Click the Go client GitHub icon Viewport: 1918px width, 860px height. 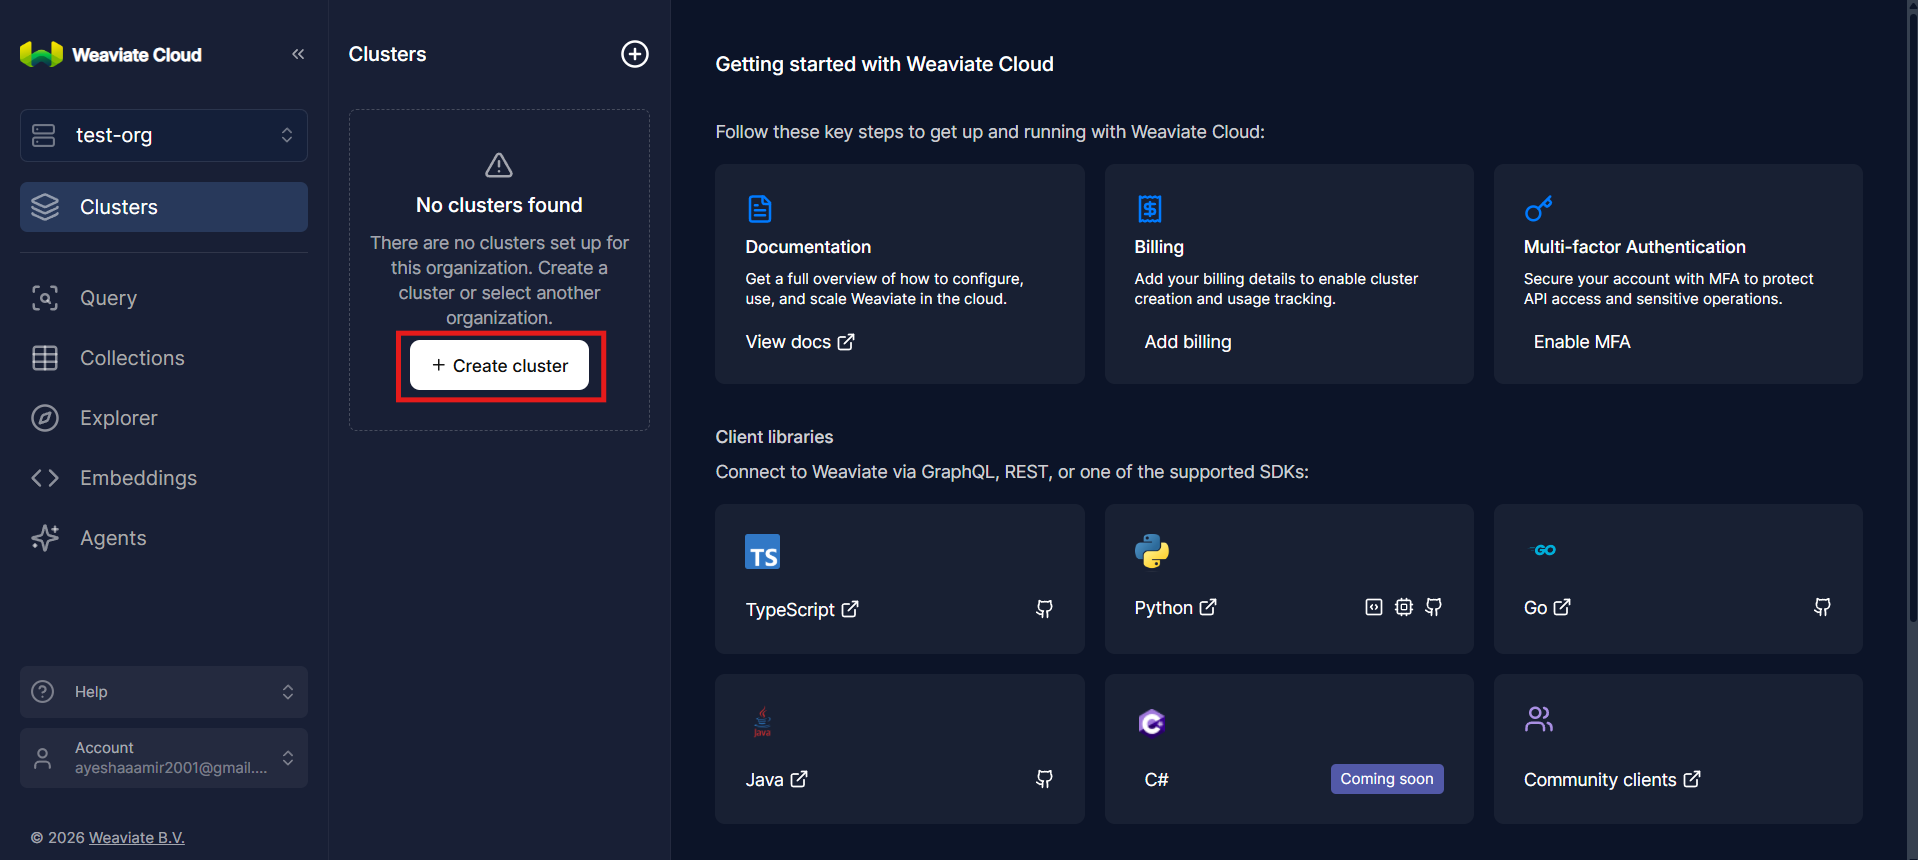click(x=1822, y=607)
